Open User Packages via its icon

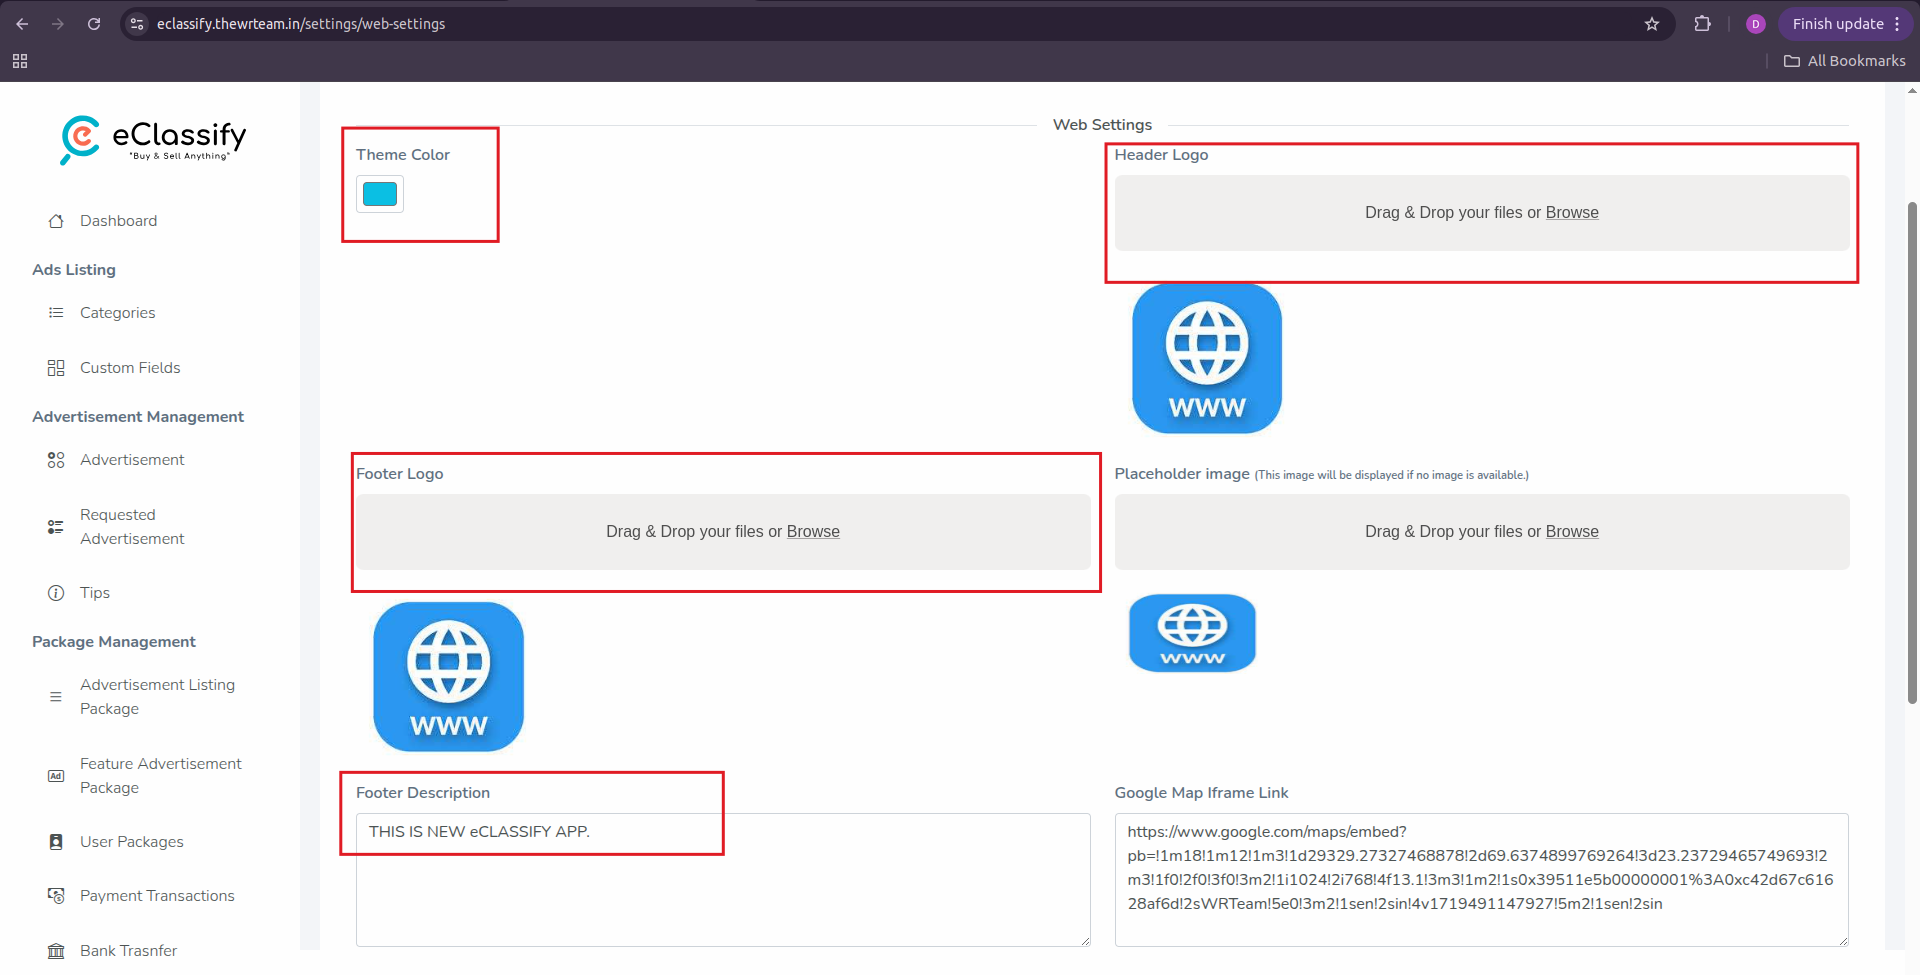click(56, 841)
